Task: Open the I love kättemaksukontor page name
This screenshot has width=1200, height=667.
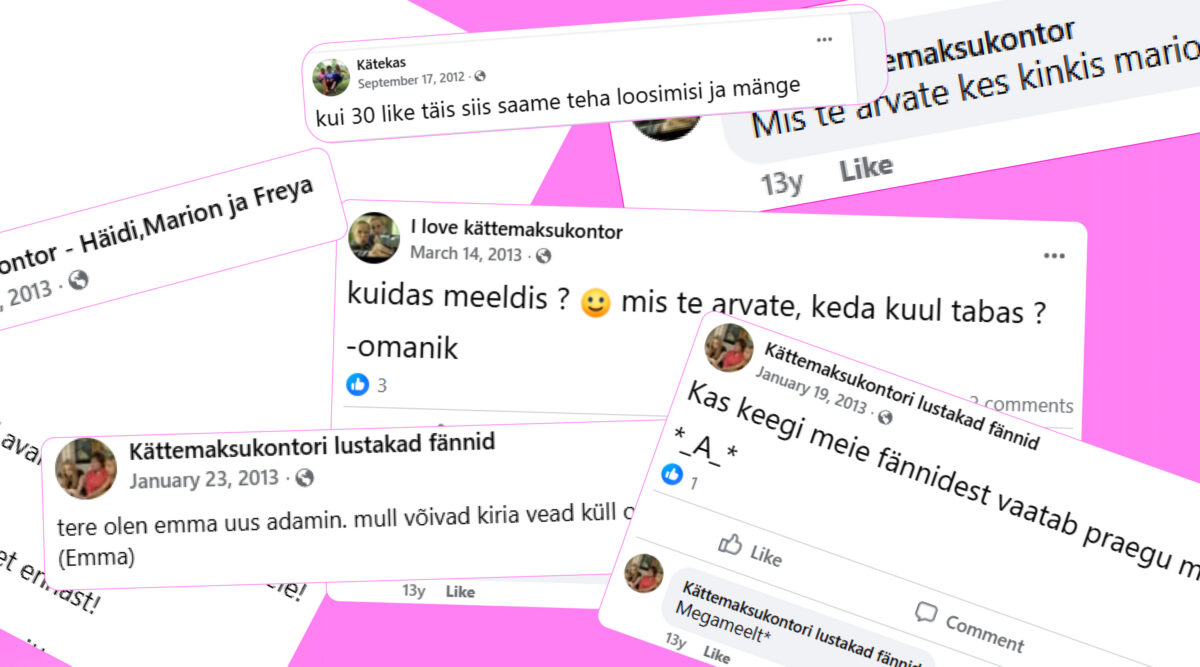Action: click(517, 231)
